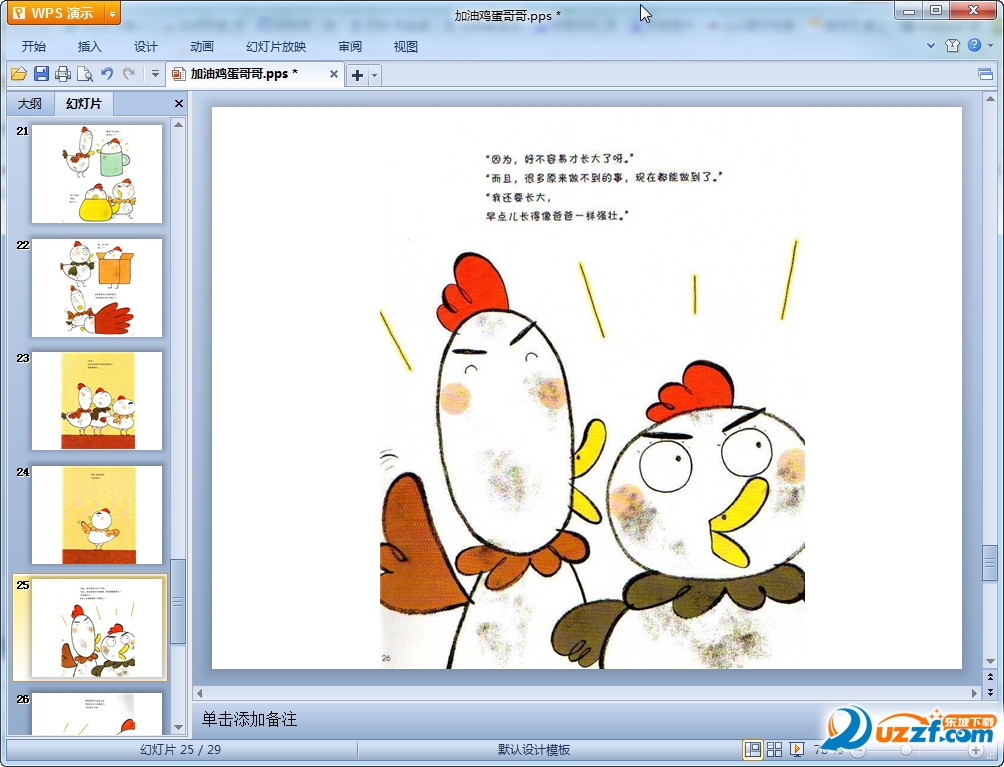Print the document using the printer icon
1004x767 pixels.
[63, 74]
